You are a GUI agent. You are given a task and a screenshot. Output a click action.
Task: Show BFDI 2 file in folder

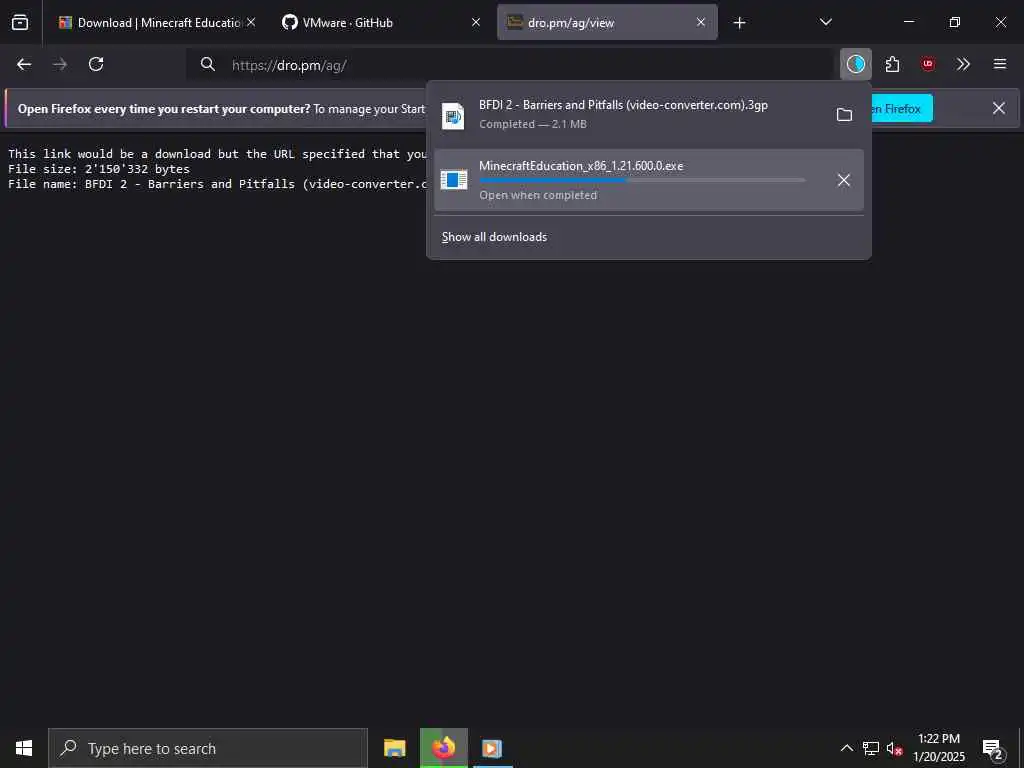[x=844, y=115]
